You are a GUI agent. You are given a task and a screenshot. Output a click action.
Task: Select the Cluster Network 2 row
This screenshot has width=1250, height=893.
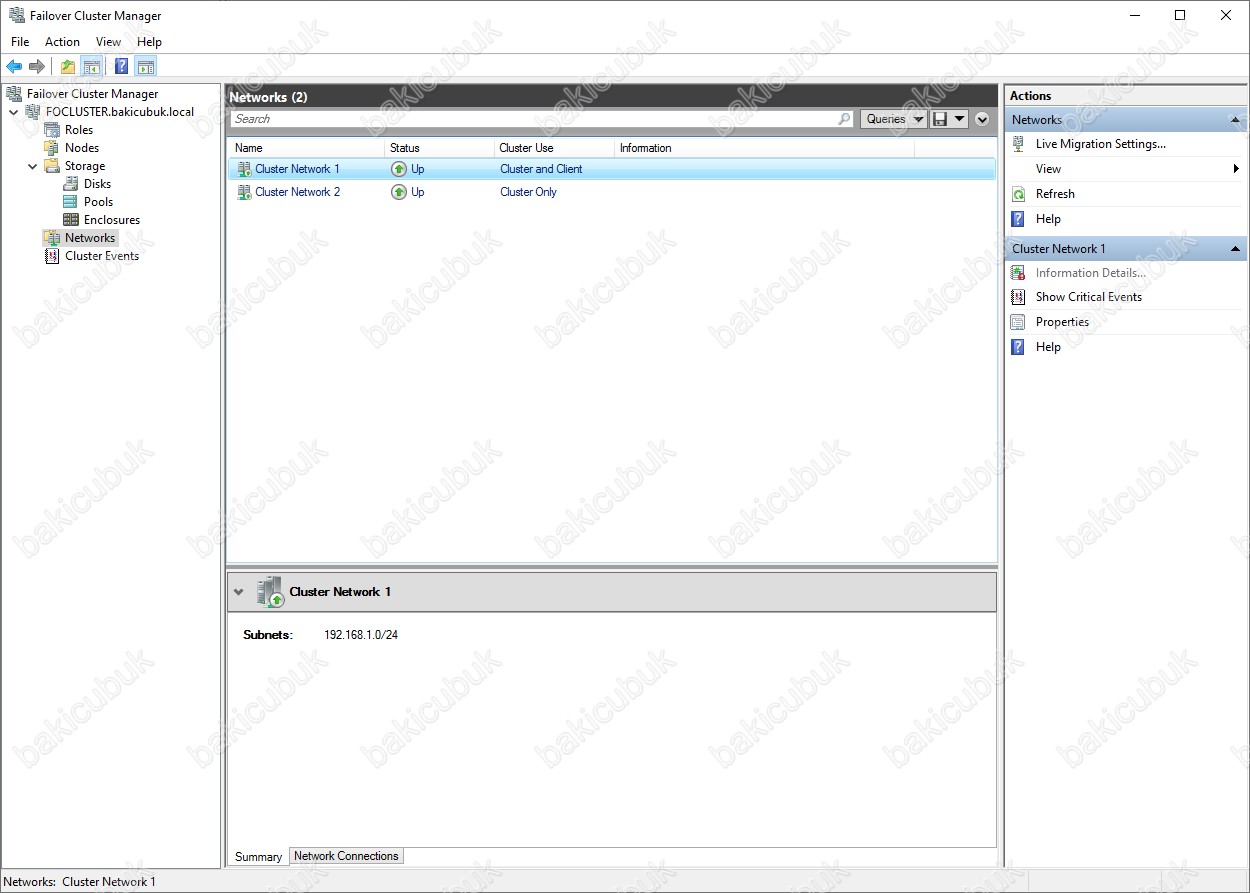tap(612, 192)
